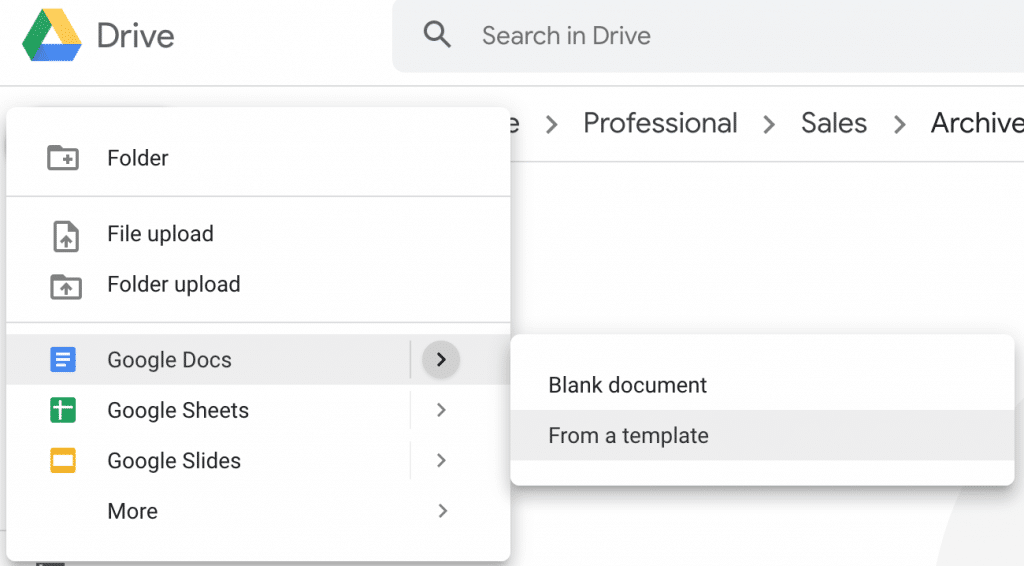This screenshot has height=566, width=1024.
Task: Select the More menu entry
Action: pyautogui.click(x=132, y=511)
